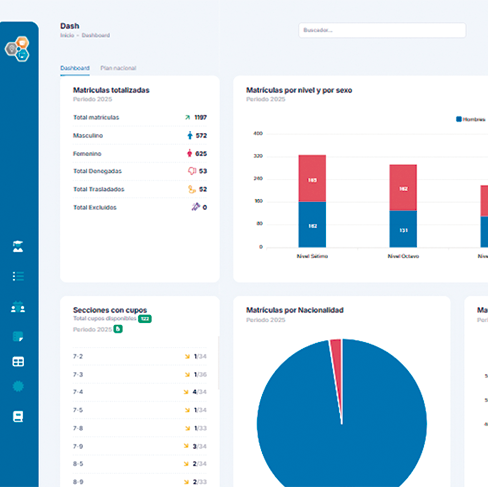Open the people group icon in sidebar
This screenshot has height=487, width=488.
click(x=18, y=307)
